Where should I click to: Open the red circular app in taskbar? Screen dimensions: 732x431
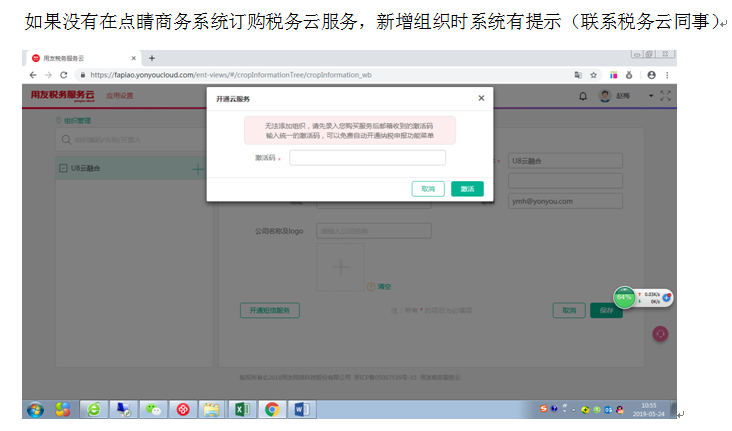(183, 410)
